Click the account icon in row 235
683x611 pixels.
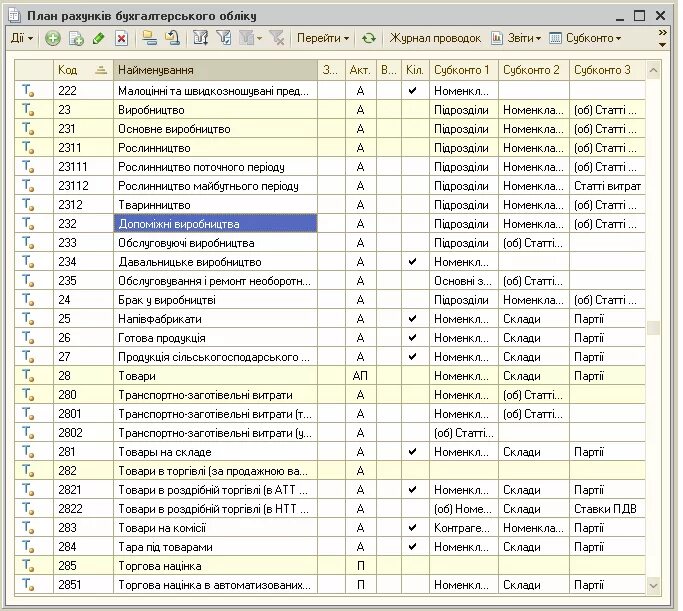pos(29,281)
